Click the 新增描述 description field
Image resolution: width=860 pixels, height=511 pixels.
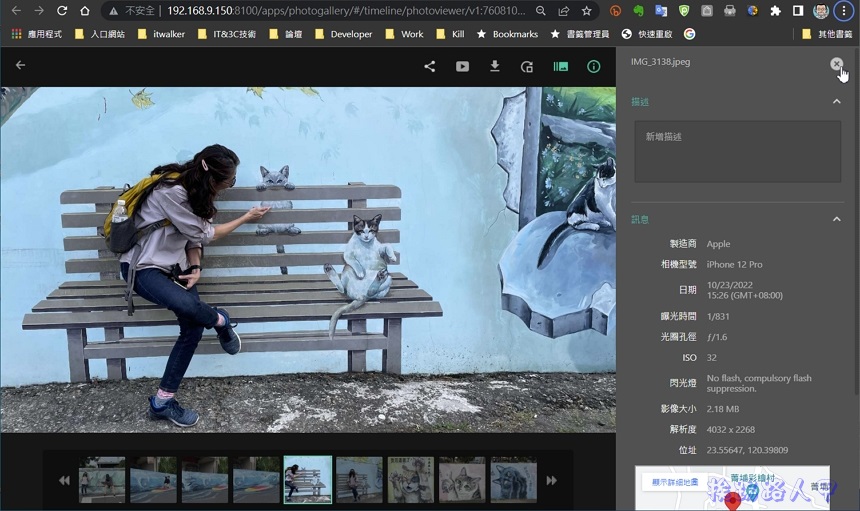tap(738, 151)
